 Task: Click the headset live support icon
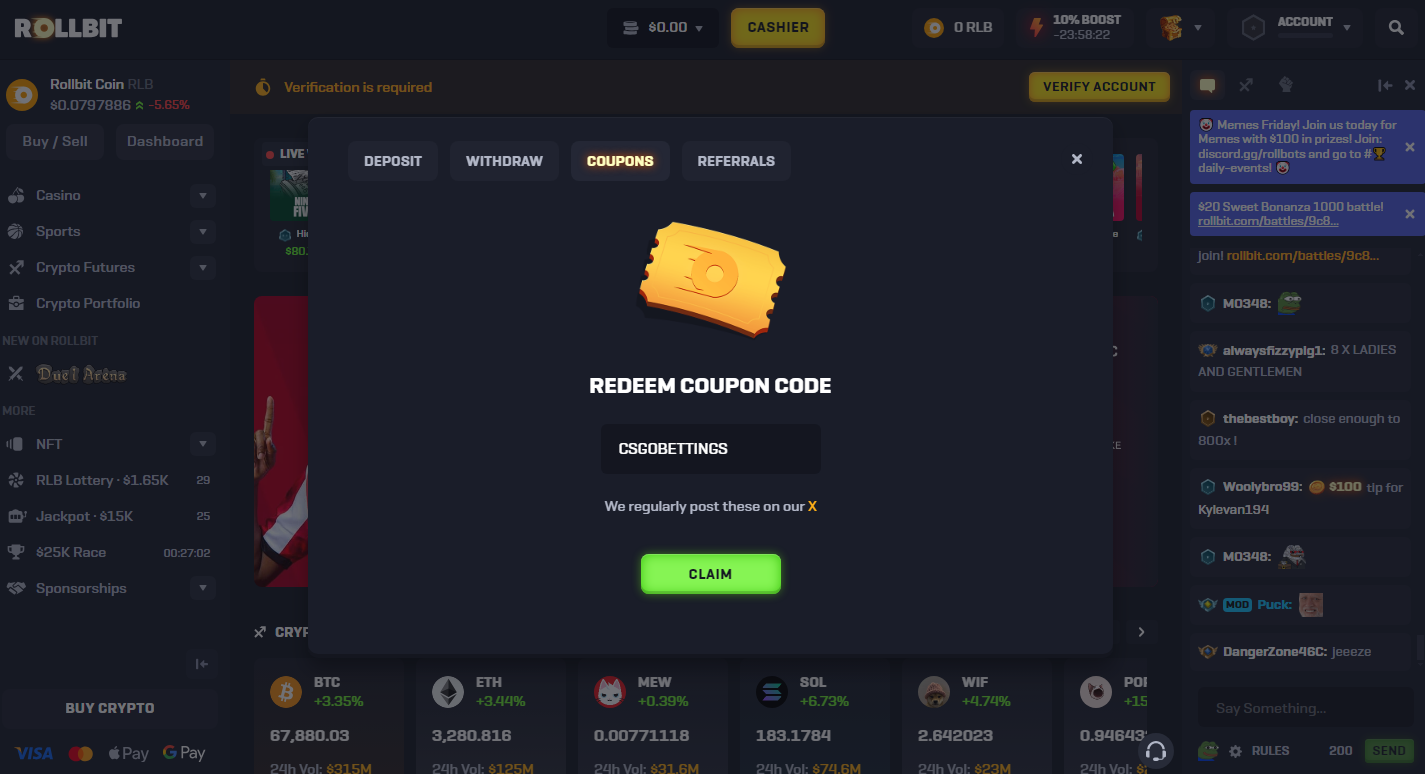(x=1156, y=750)
